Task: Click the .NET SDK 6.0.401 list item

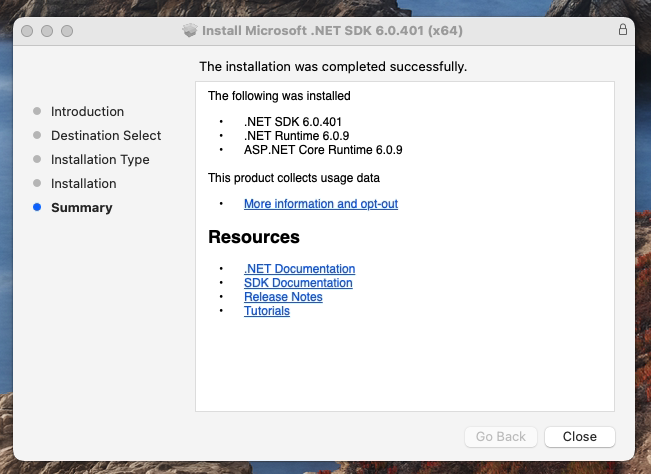Action: click(x=293, y=122)
